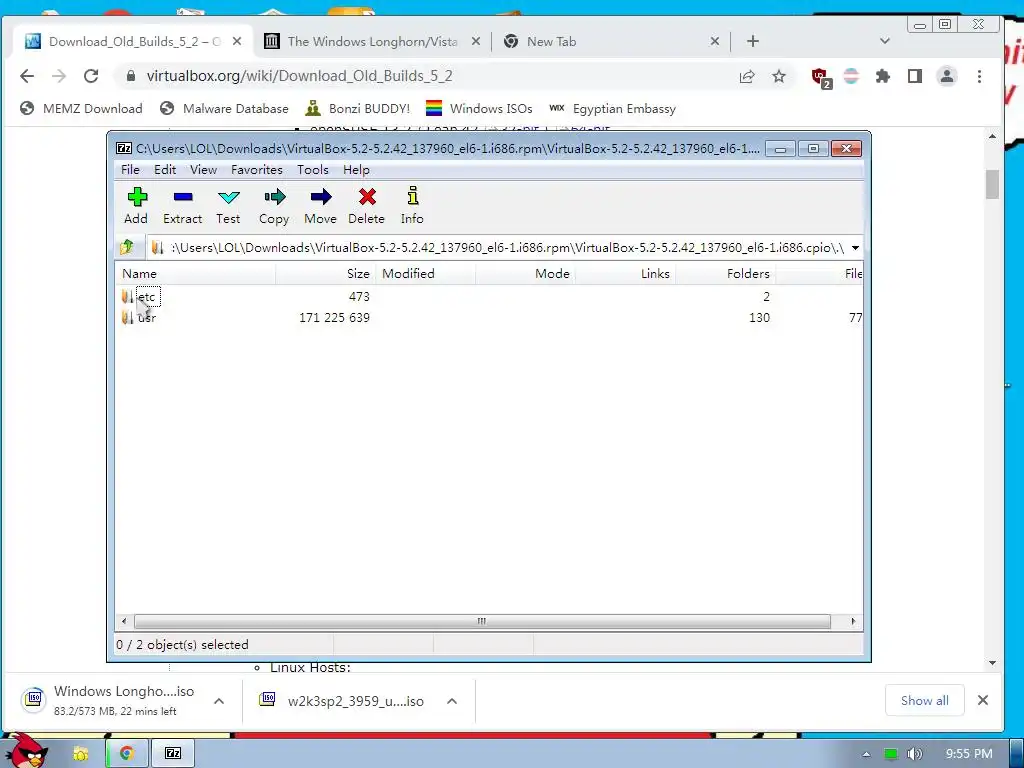Open a new Chrome tab with plus button
Viewport: 1024px width, 768px height.
pos(753,41)
